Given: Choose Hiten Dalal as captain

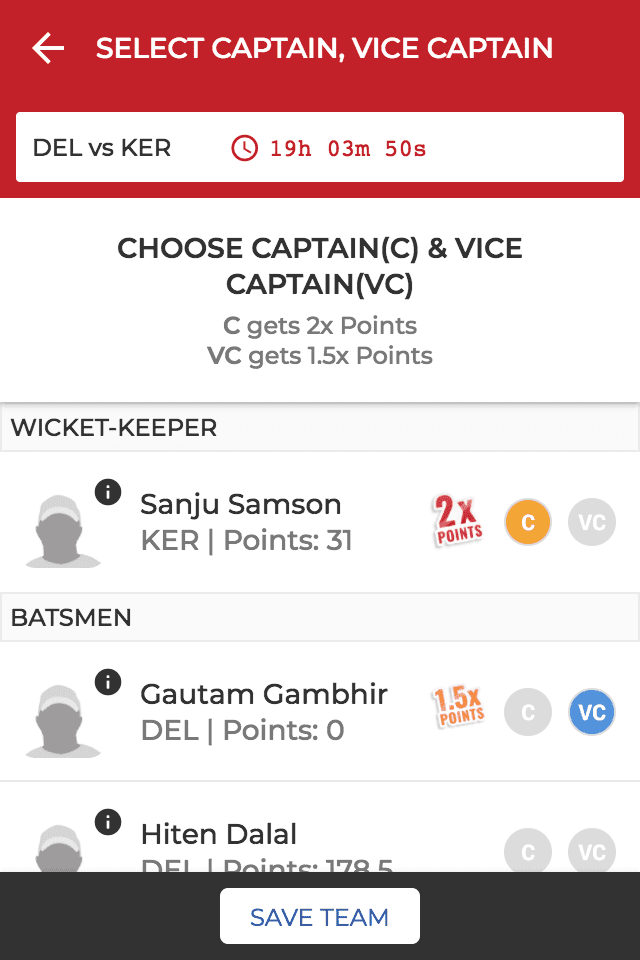Looking at the screenshot, I should click(x=528, y=852).
